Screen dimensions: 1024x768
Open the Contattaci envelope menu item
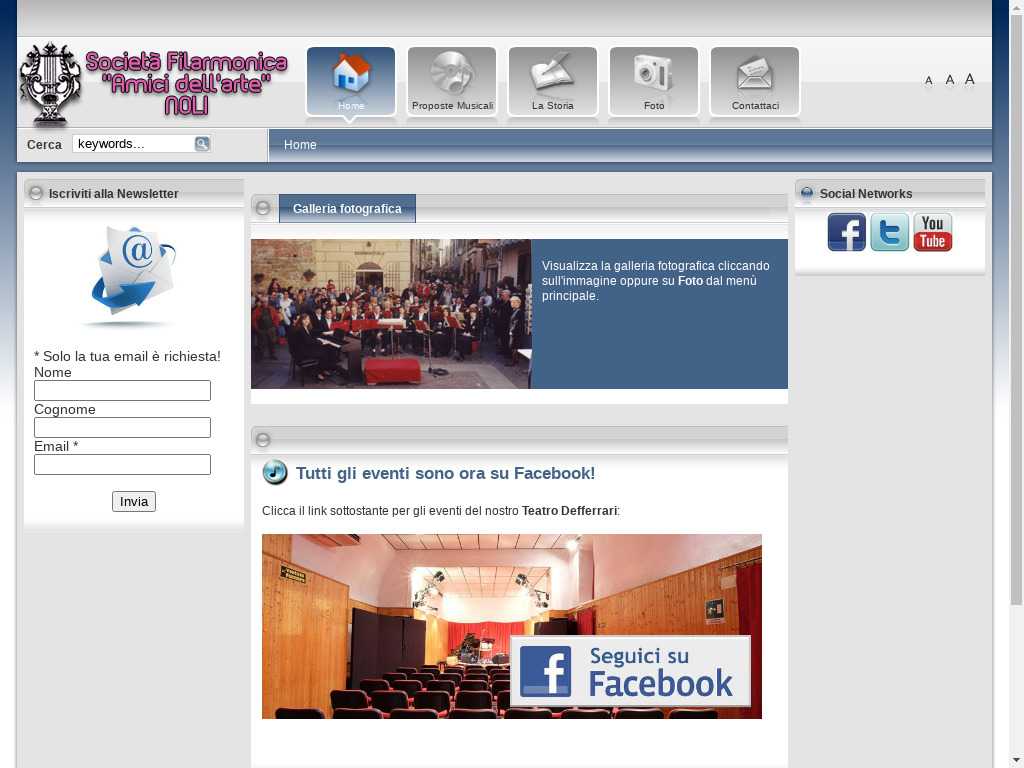pyautogui.click(x=755, y=82)
